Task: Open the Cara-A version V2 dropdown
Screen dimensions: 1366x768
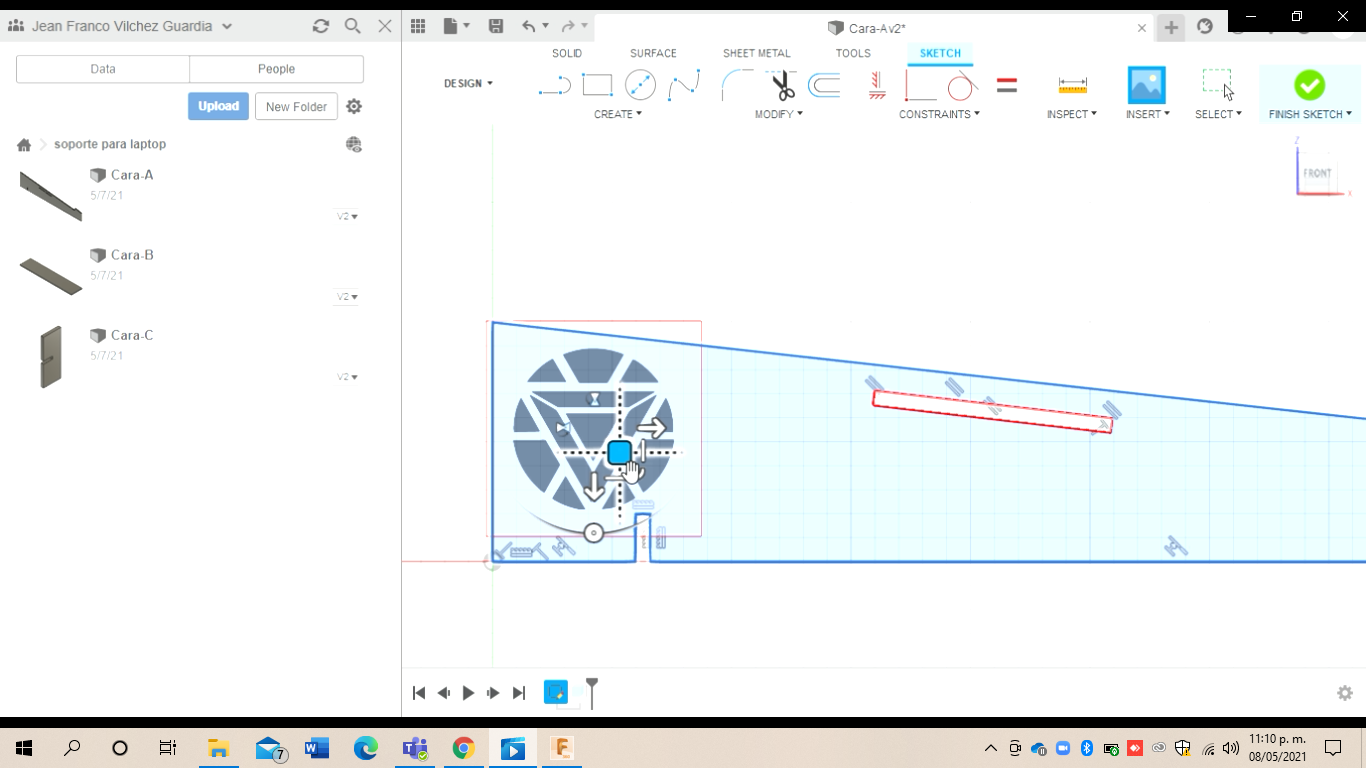Action: coord(347,216)
